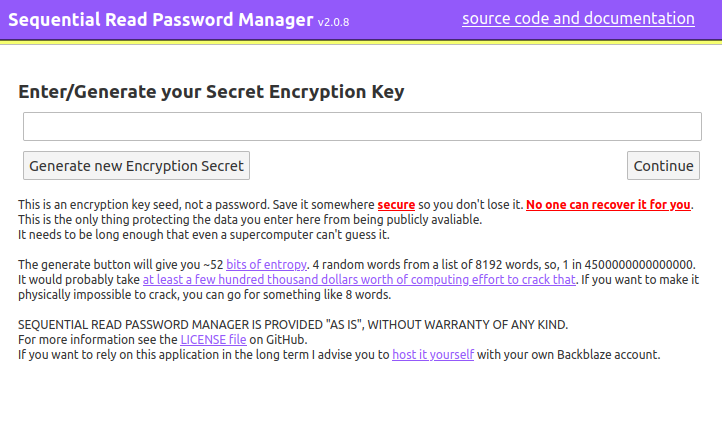Click the Enter/Generate your Secret Encryption Key heading
Viewport: 722px width, 425px height.
211,92
